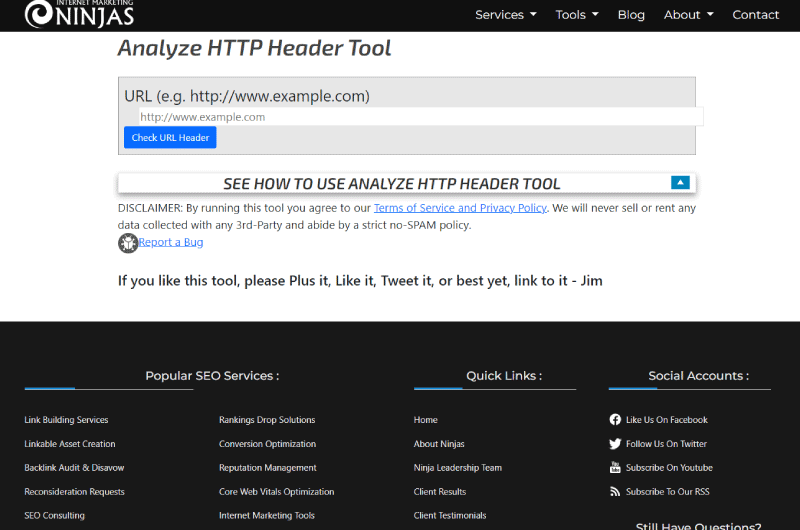Collapse the how-to-use section arrow button
The width and height of the screenshot is (800, 530).
tap(680, 182)
